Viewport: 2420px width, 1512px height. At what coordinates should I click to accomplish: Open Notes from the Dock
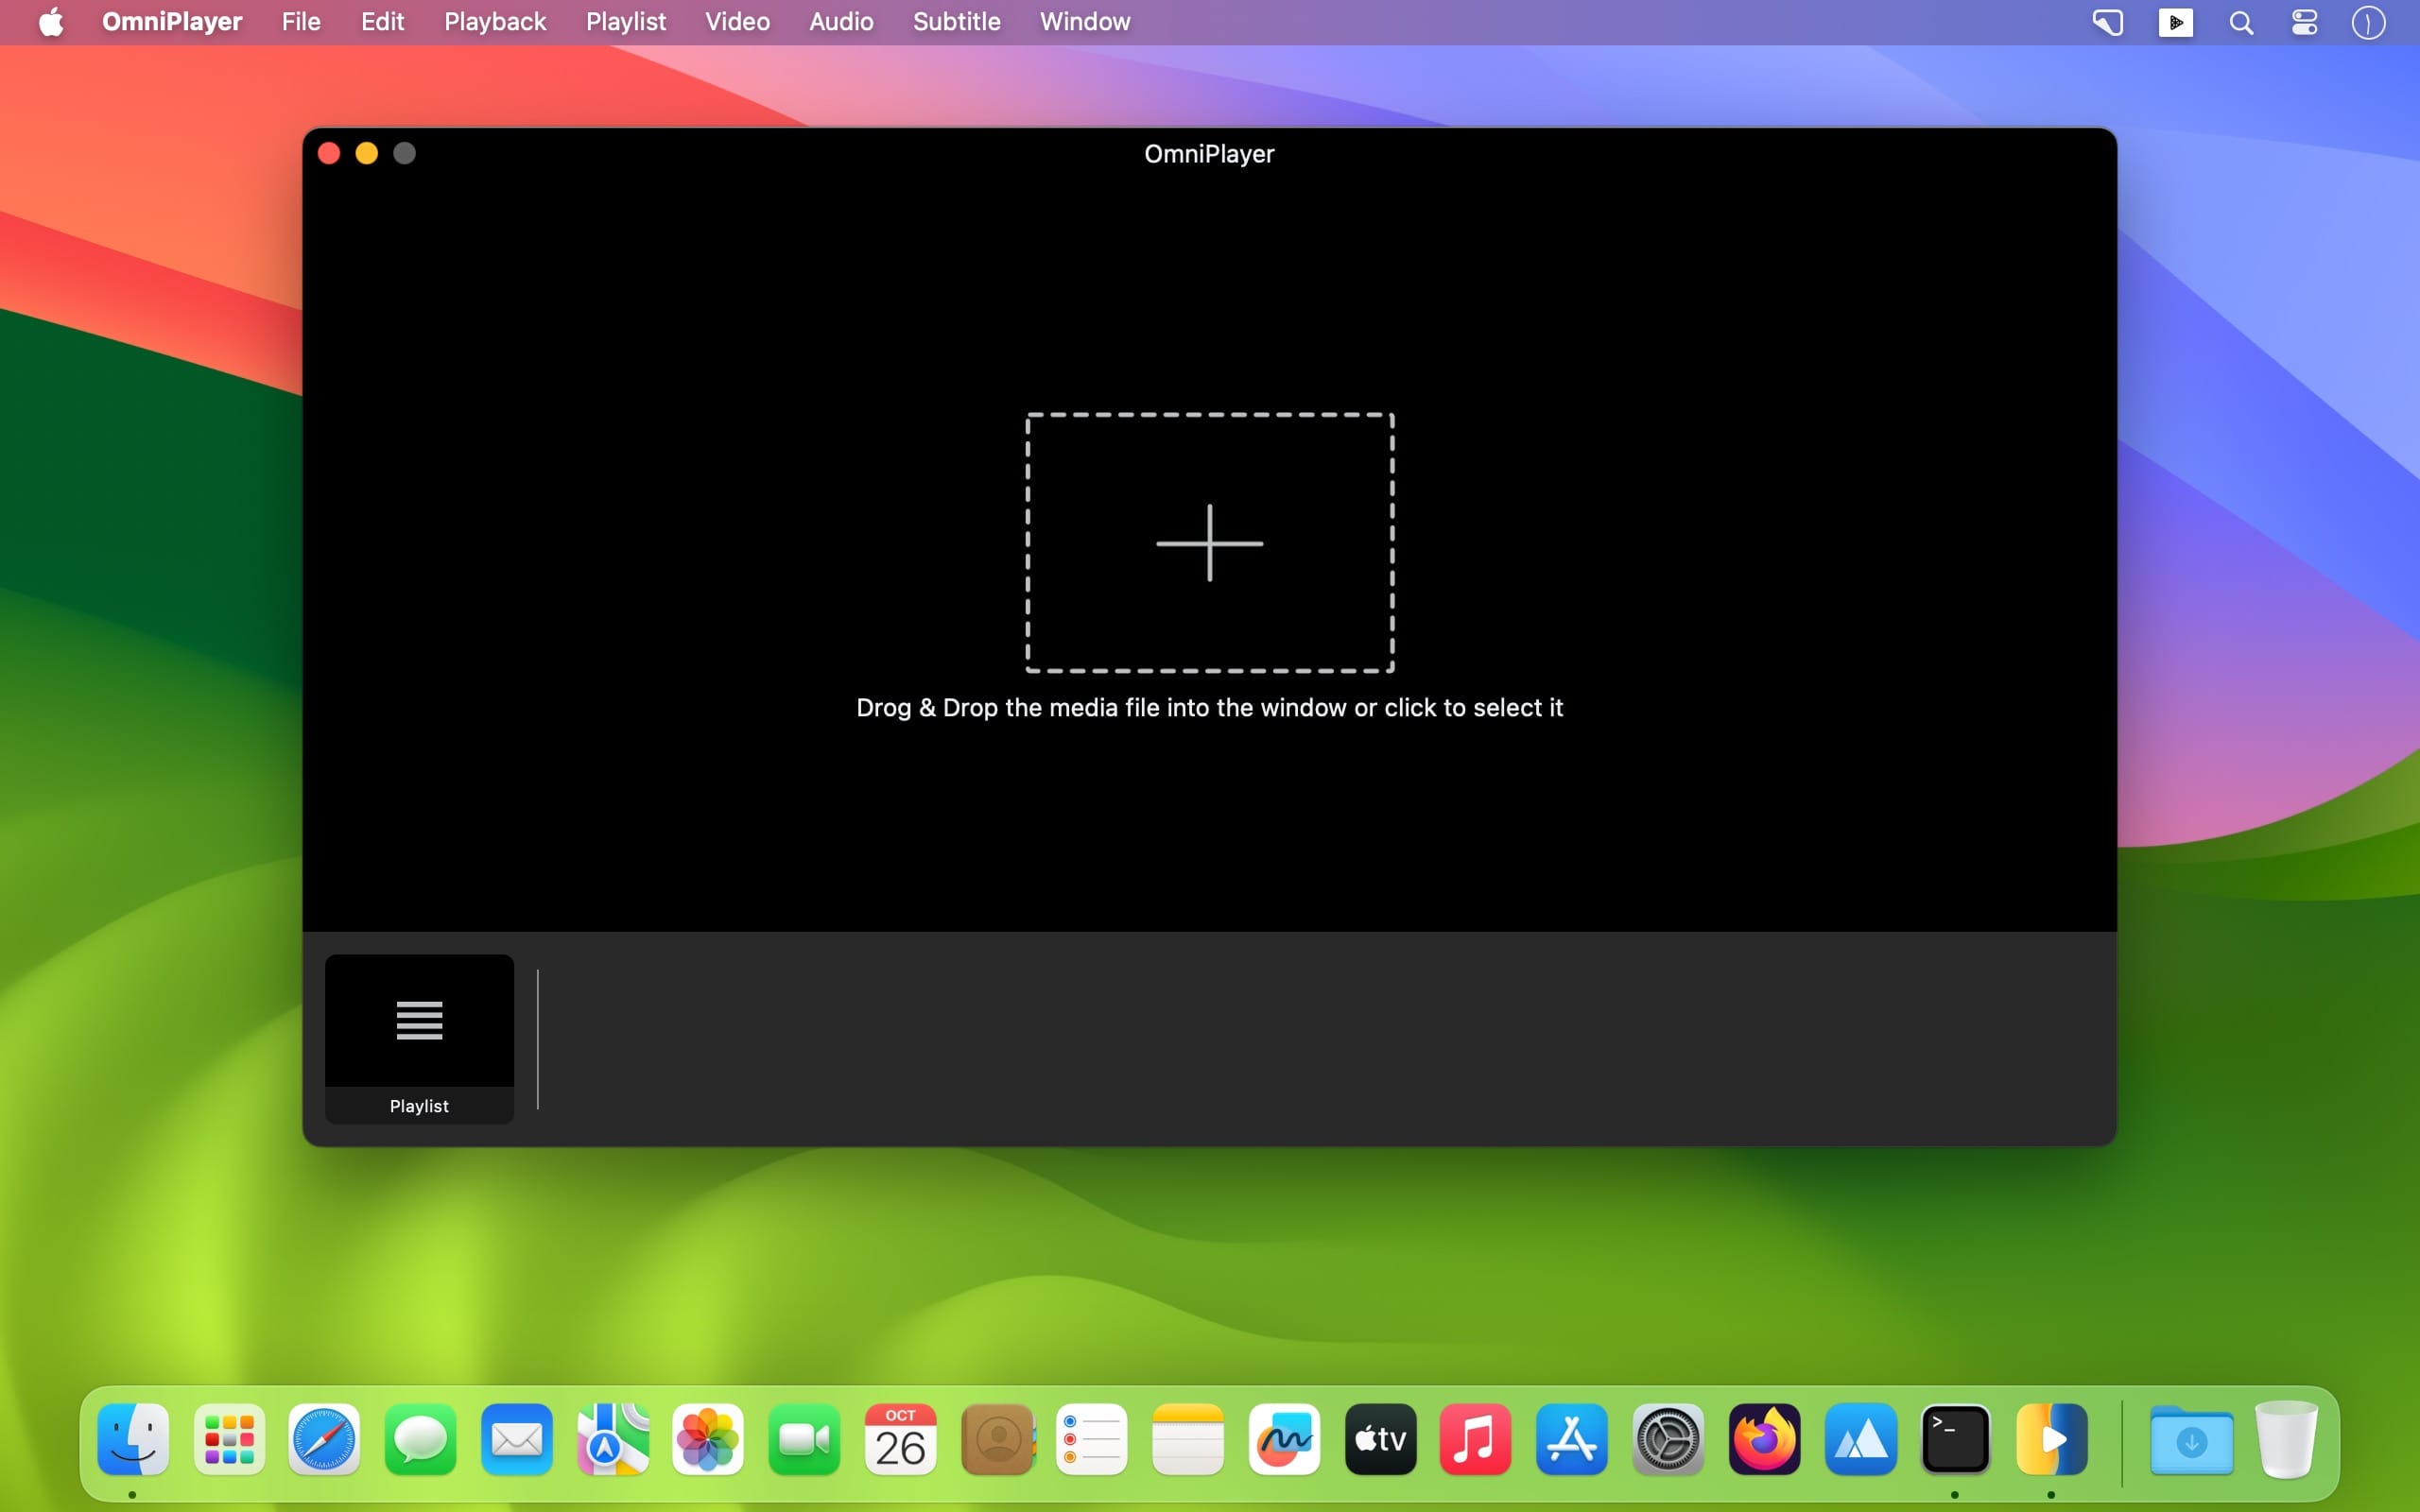(x=1188, y=1440)
